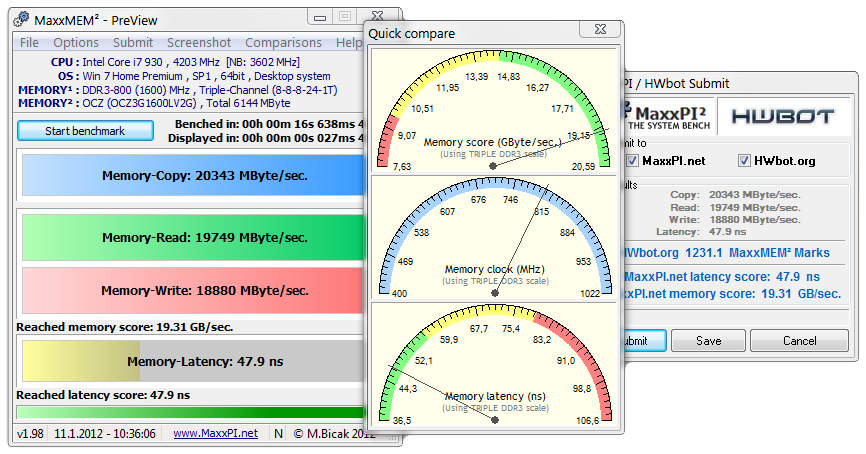Open the Help menu

coord(348,43)
